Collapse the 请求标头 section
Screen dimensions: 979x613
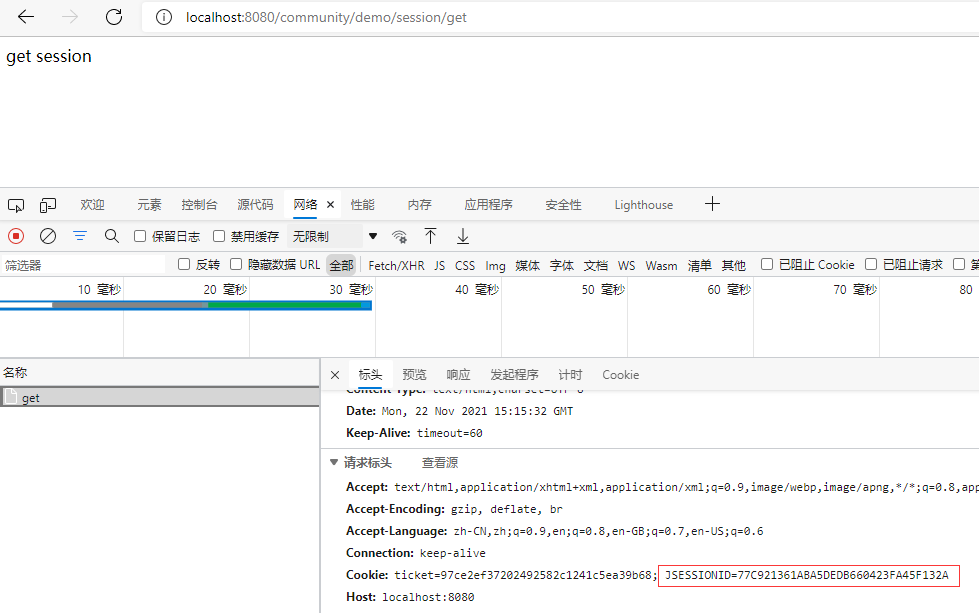tap(333, 462)
